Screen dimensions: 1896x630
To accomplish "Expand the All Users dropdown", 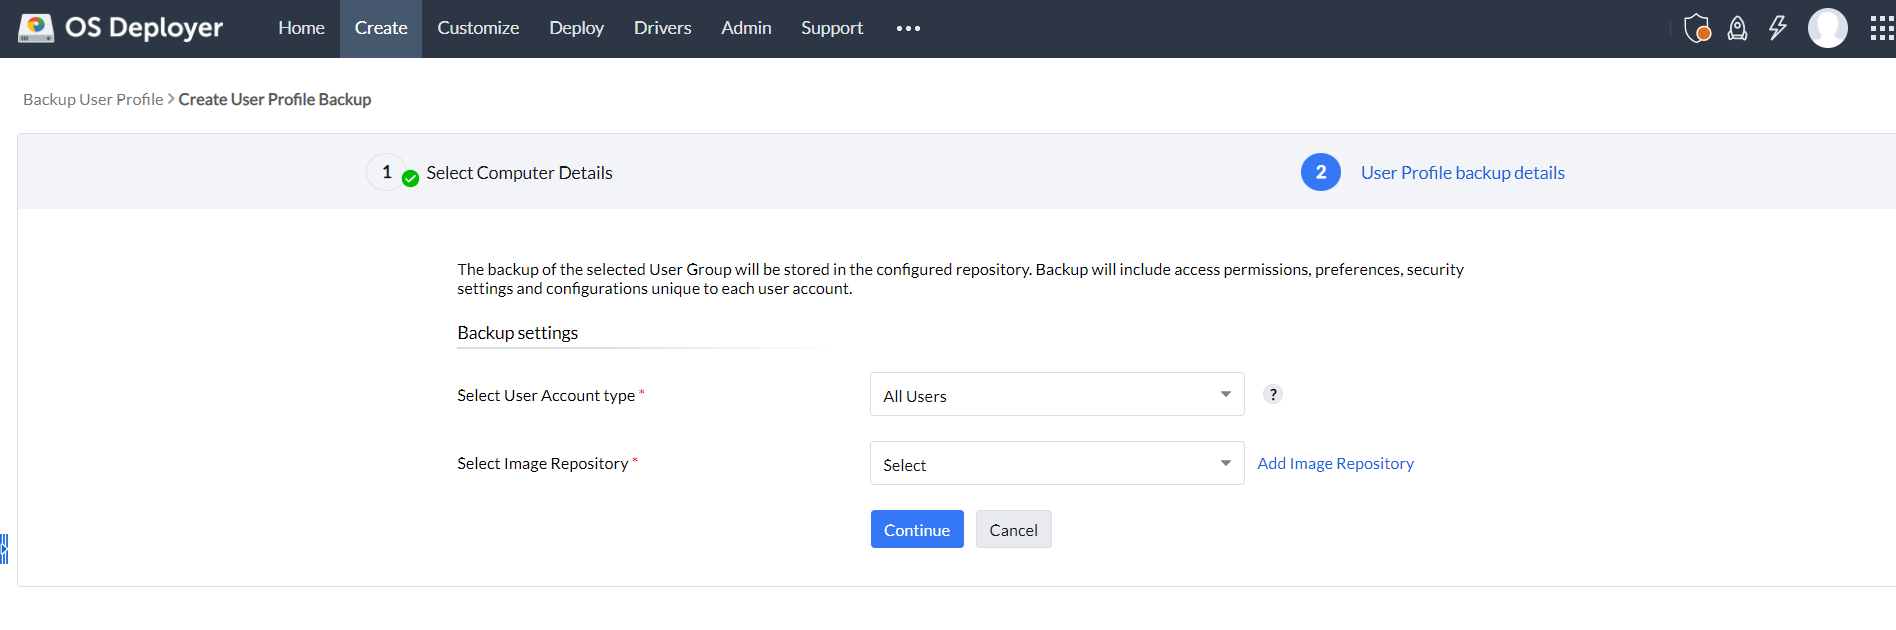I will 1057,394.
